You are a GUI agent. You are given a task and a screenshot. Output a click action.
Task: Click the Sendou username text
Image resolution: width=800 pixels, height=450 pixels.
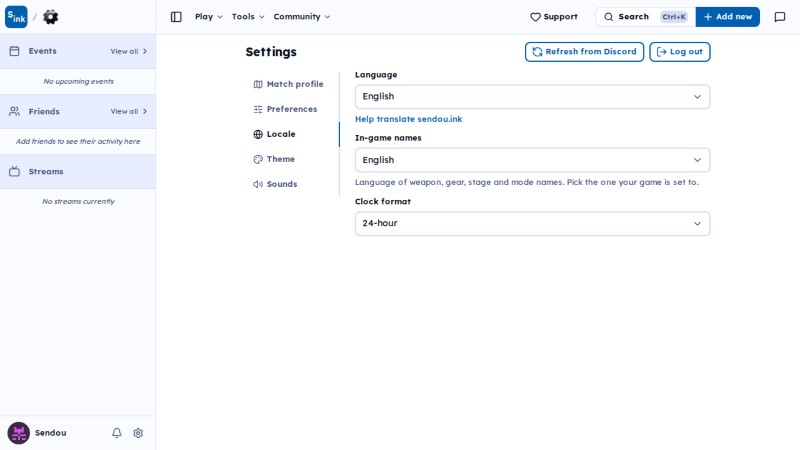(x=51, y=433)
